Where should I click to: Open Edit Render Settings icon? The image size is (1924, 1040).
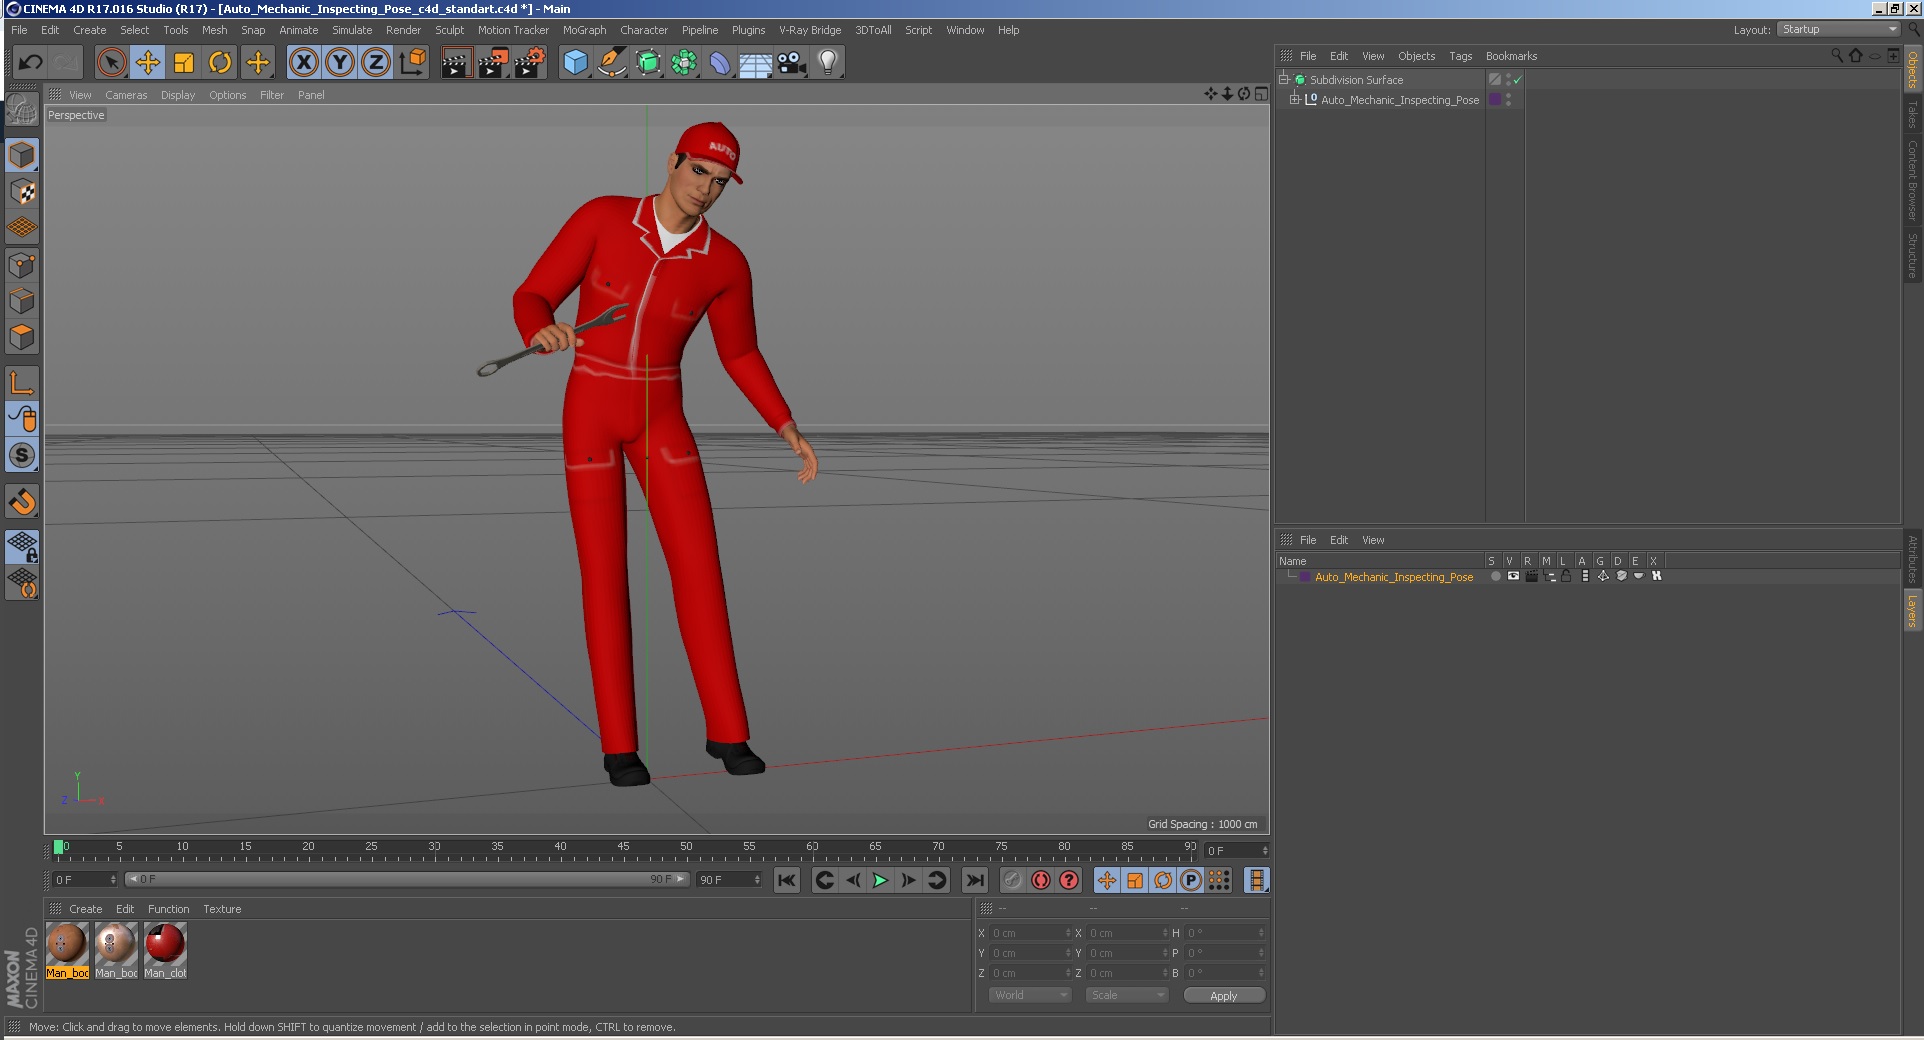point(530,63)
